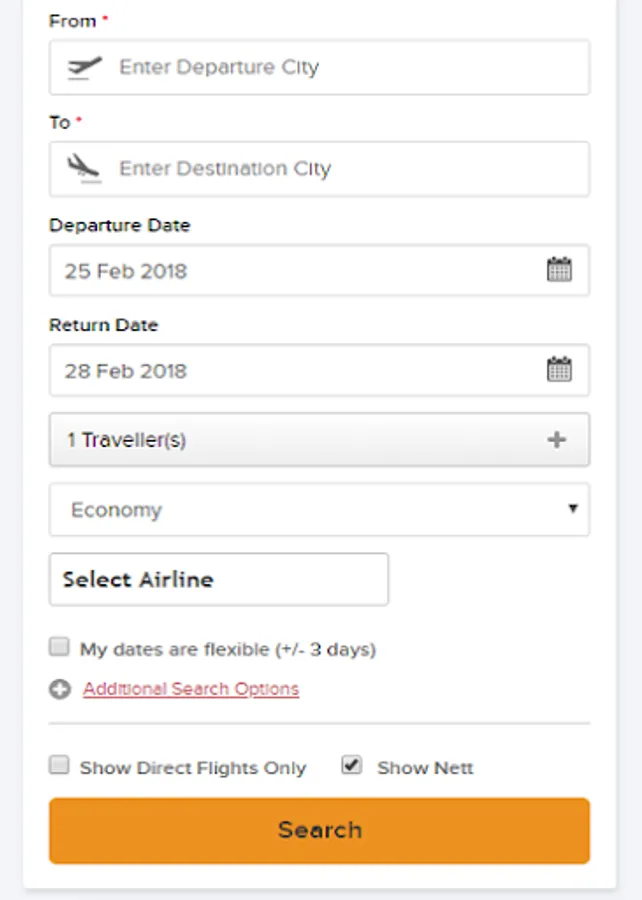
Task: Open the Additional Search Options link
Action: [x=191, y=689]
